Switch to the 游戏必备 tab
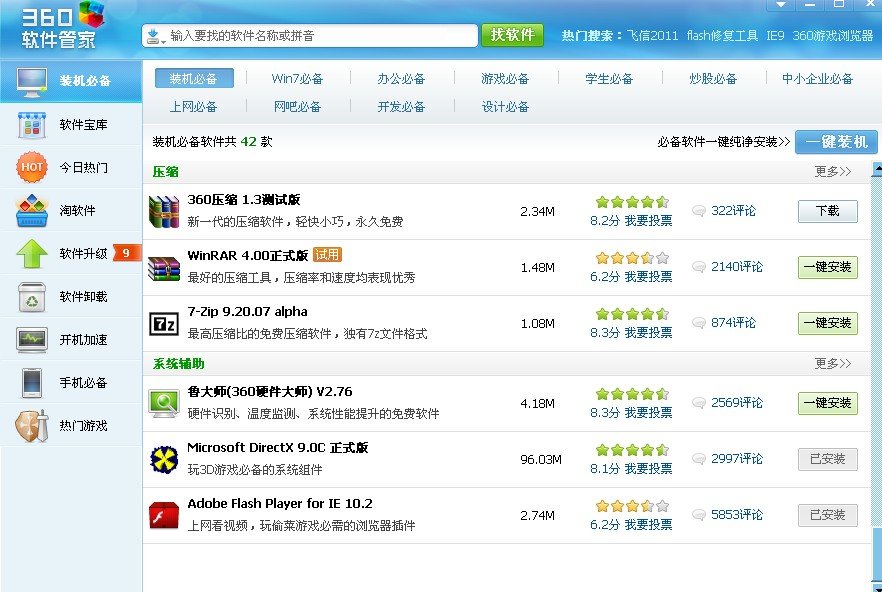The width and height of the screenshot is (882, 592). [505, 78]
